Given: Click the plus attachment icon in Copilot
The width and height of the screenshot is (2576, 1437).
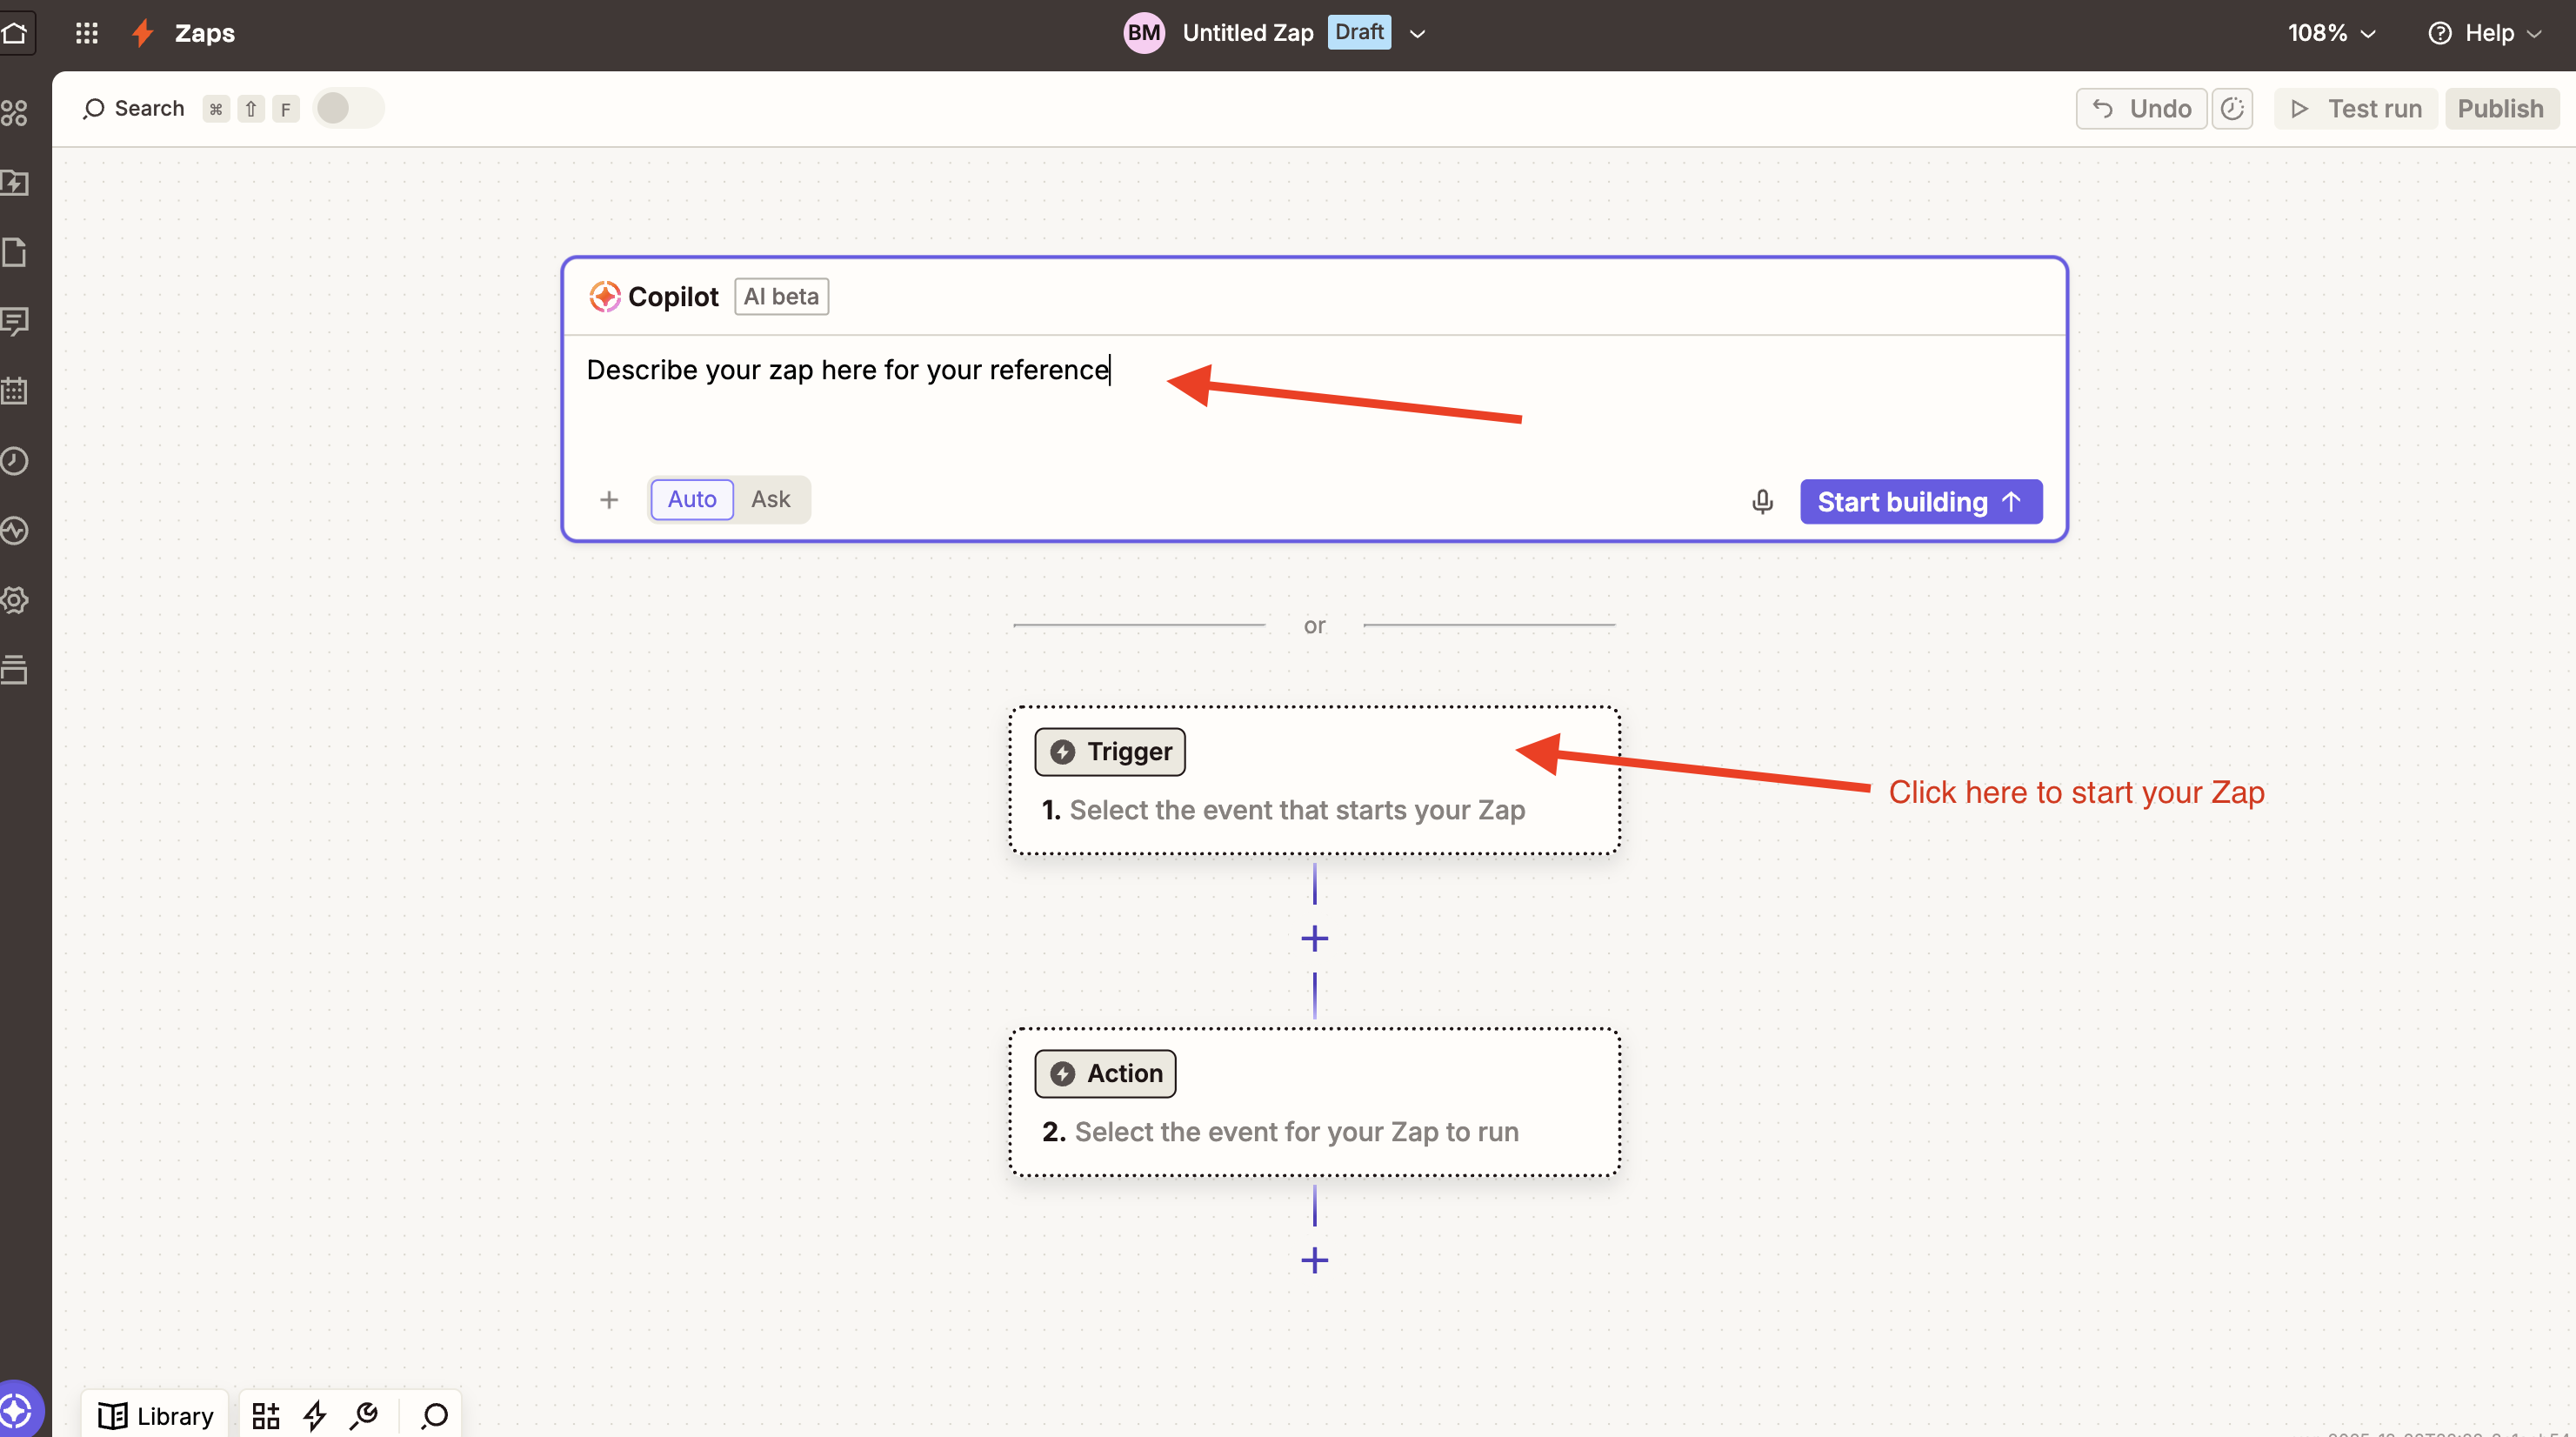Looking at the screenshot, I should point(609,499).
